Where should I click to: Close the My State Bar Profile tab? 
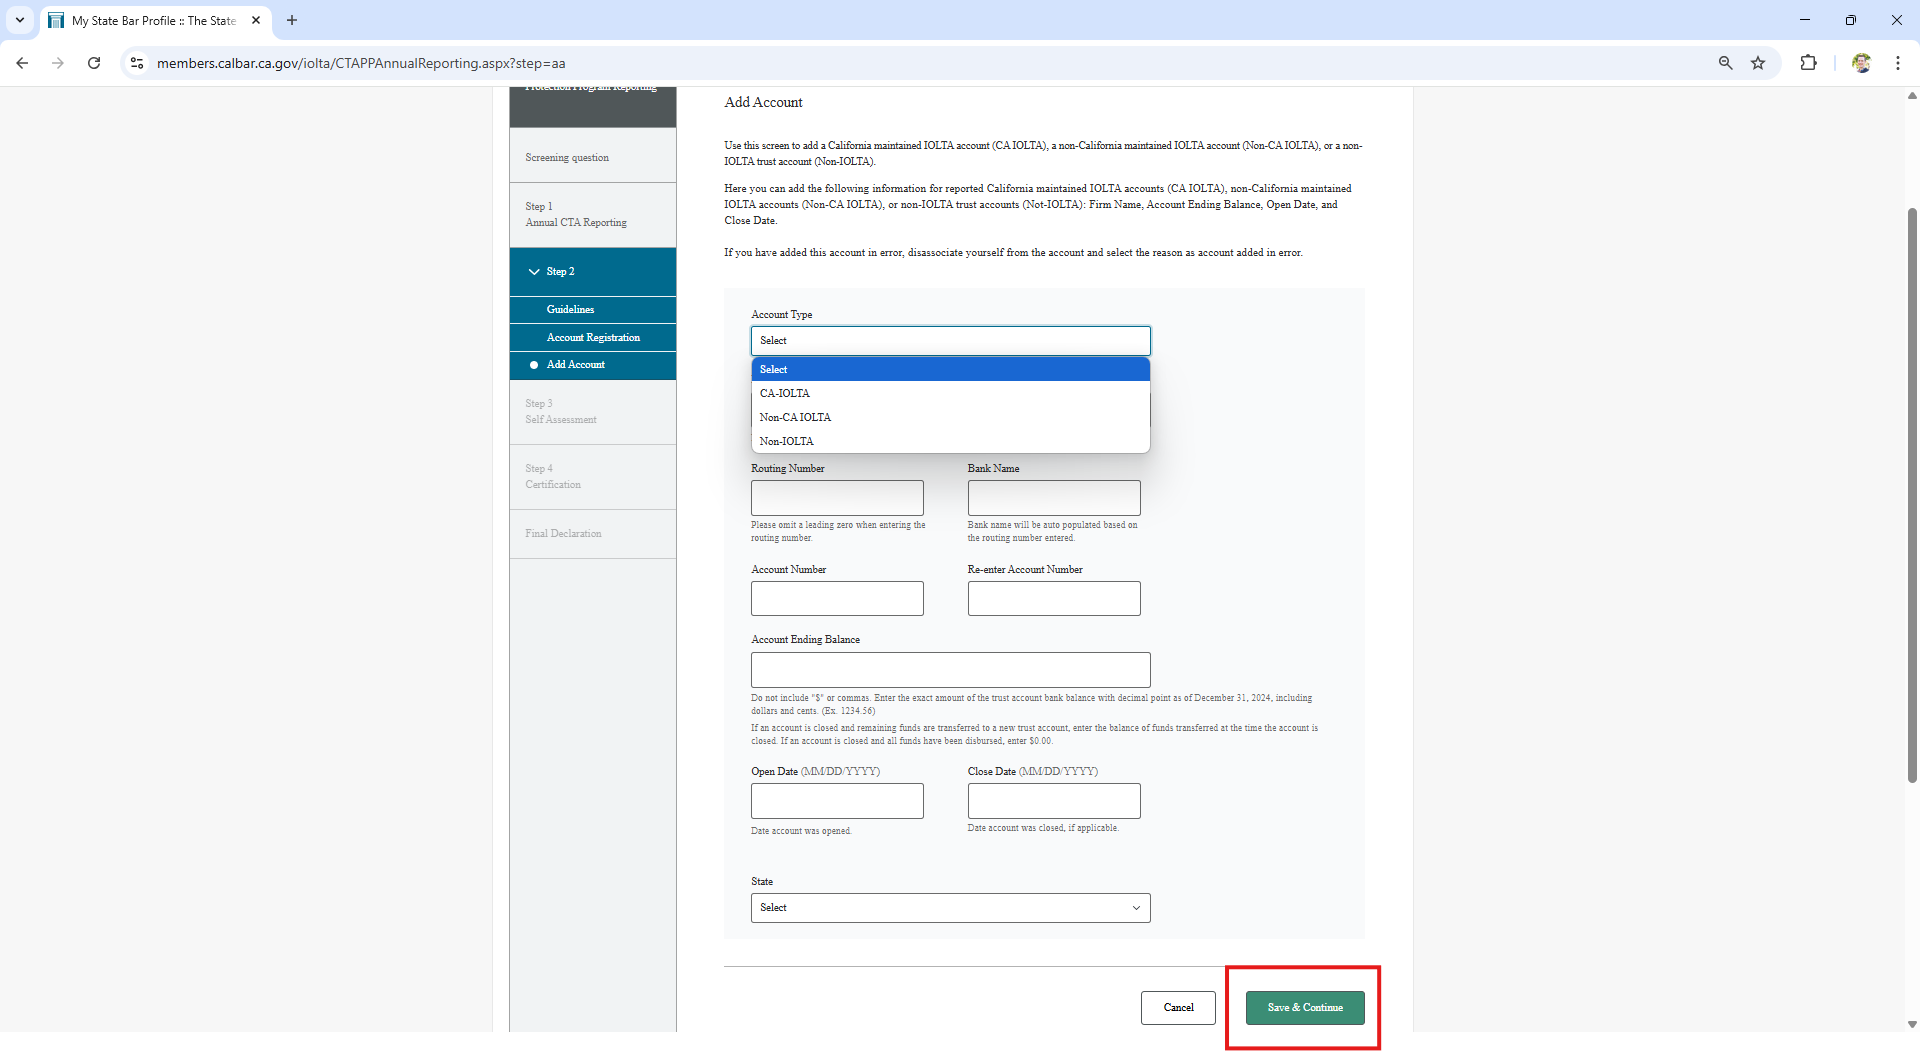(x=256, y=20)
